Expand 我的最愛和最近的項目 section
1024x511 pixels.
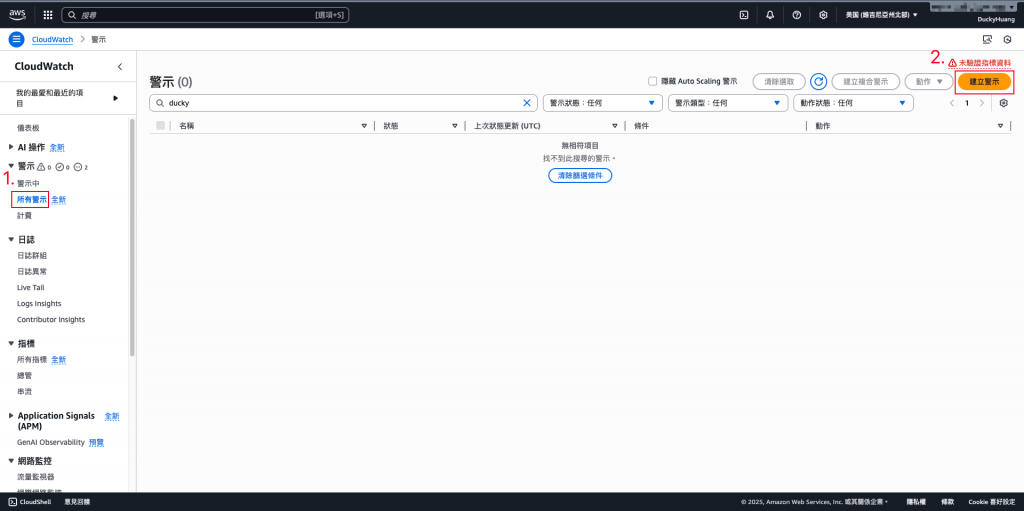click(116, 98)
